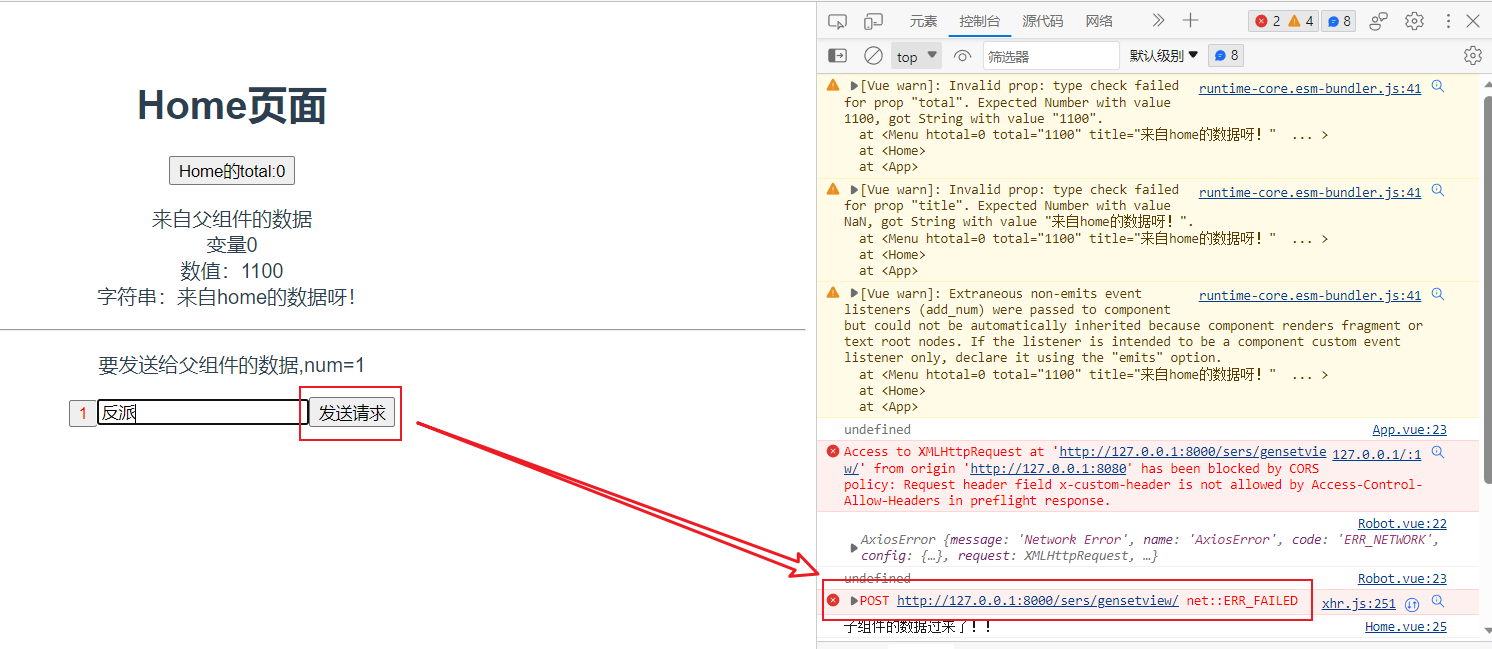Click the XHR network request icon beside xhr.js:251

point(1412,604)
